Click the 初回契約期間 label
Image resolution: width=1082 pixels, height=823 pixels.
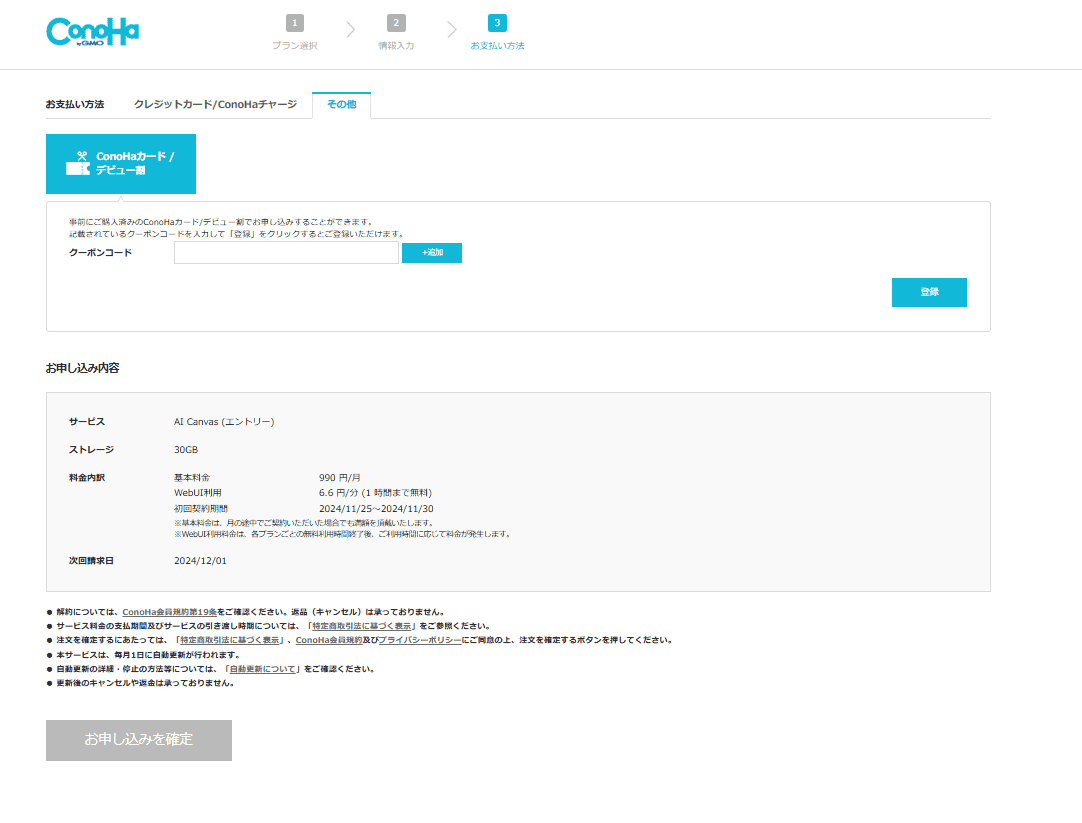[201, 508]
